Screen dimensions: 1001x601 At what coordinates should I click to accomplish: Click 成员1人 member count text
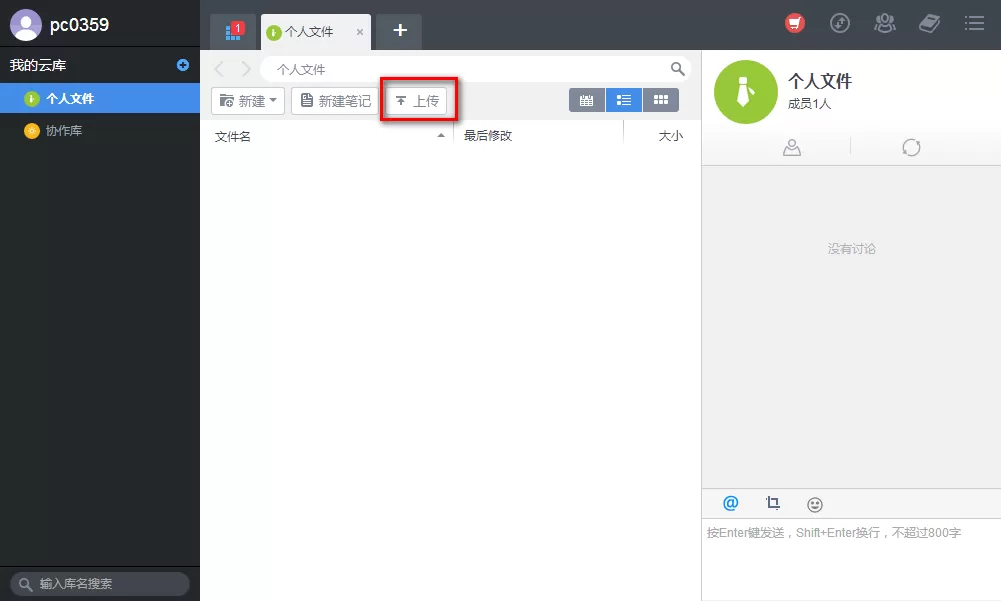coord(809,104)
